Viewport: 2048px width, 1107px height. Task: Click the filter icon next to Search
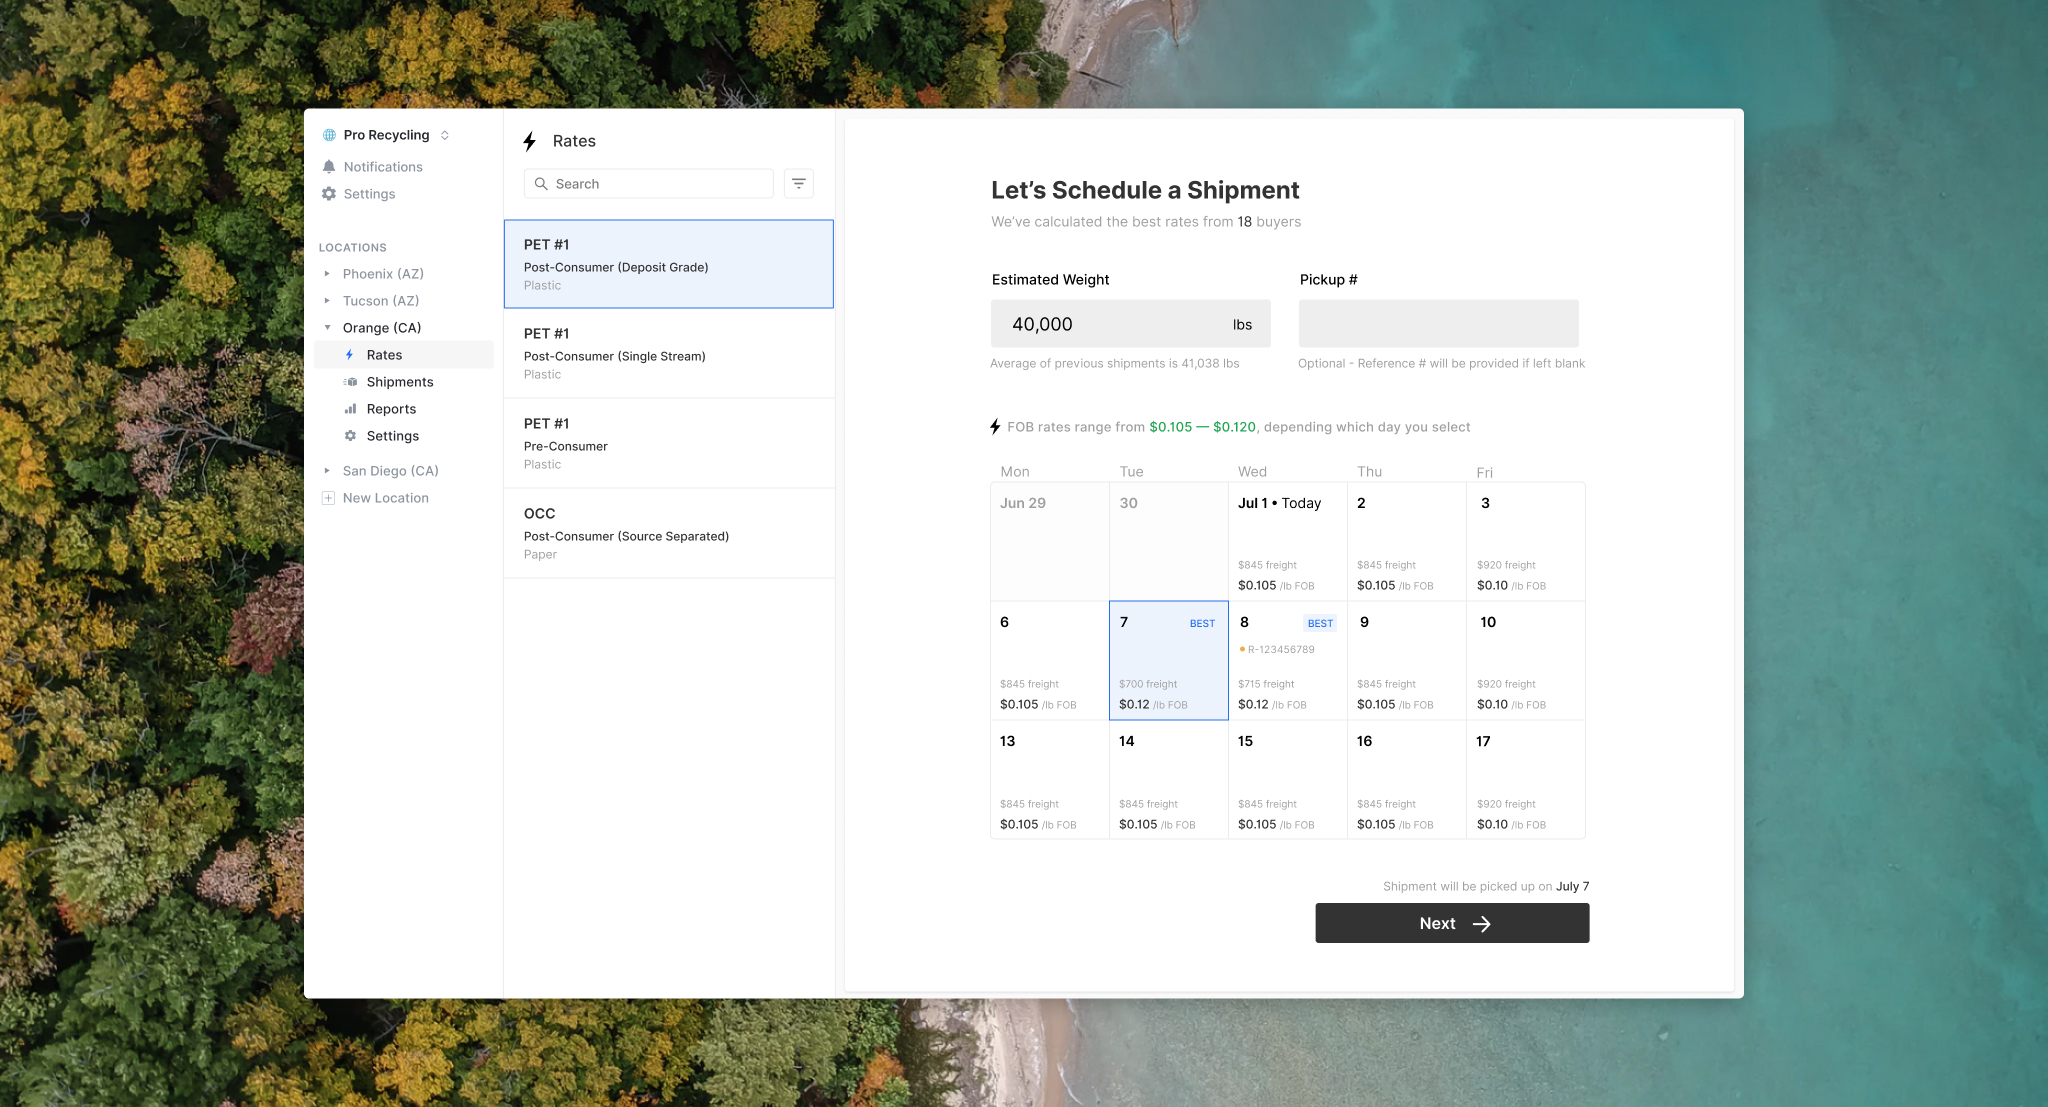pos(798,184)
